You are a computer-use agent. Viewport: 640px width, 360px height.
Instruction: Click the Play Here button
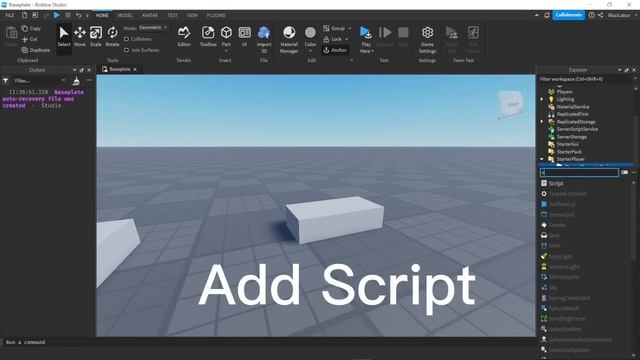pos(366,40)
